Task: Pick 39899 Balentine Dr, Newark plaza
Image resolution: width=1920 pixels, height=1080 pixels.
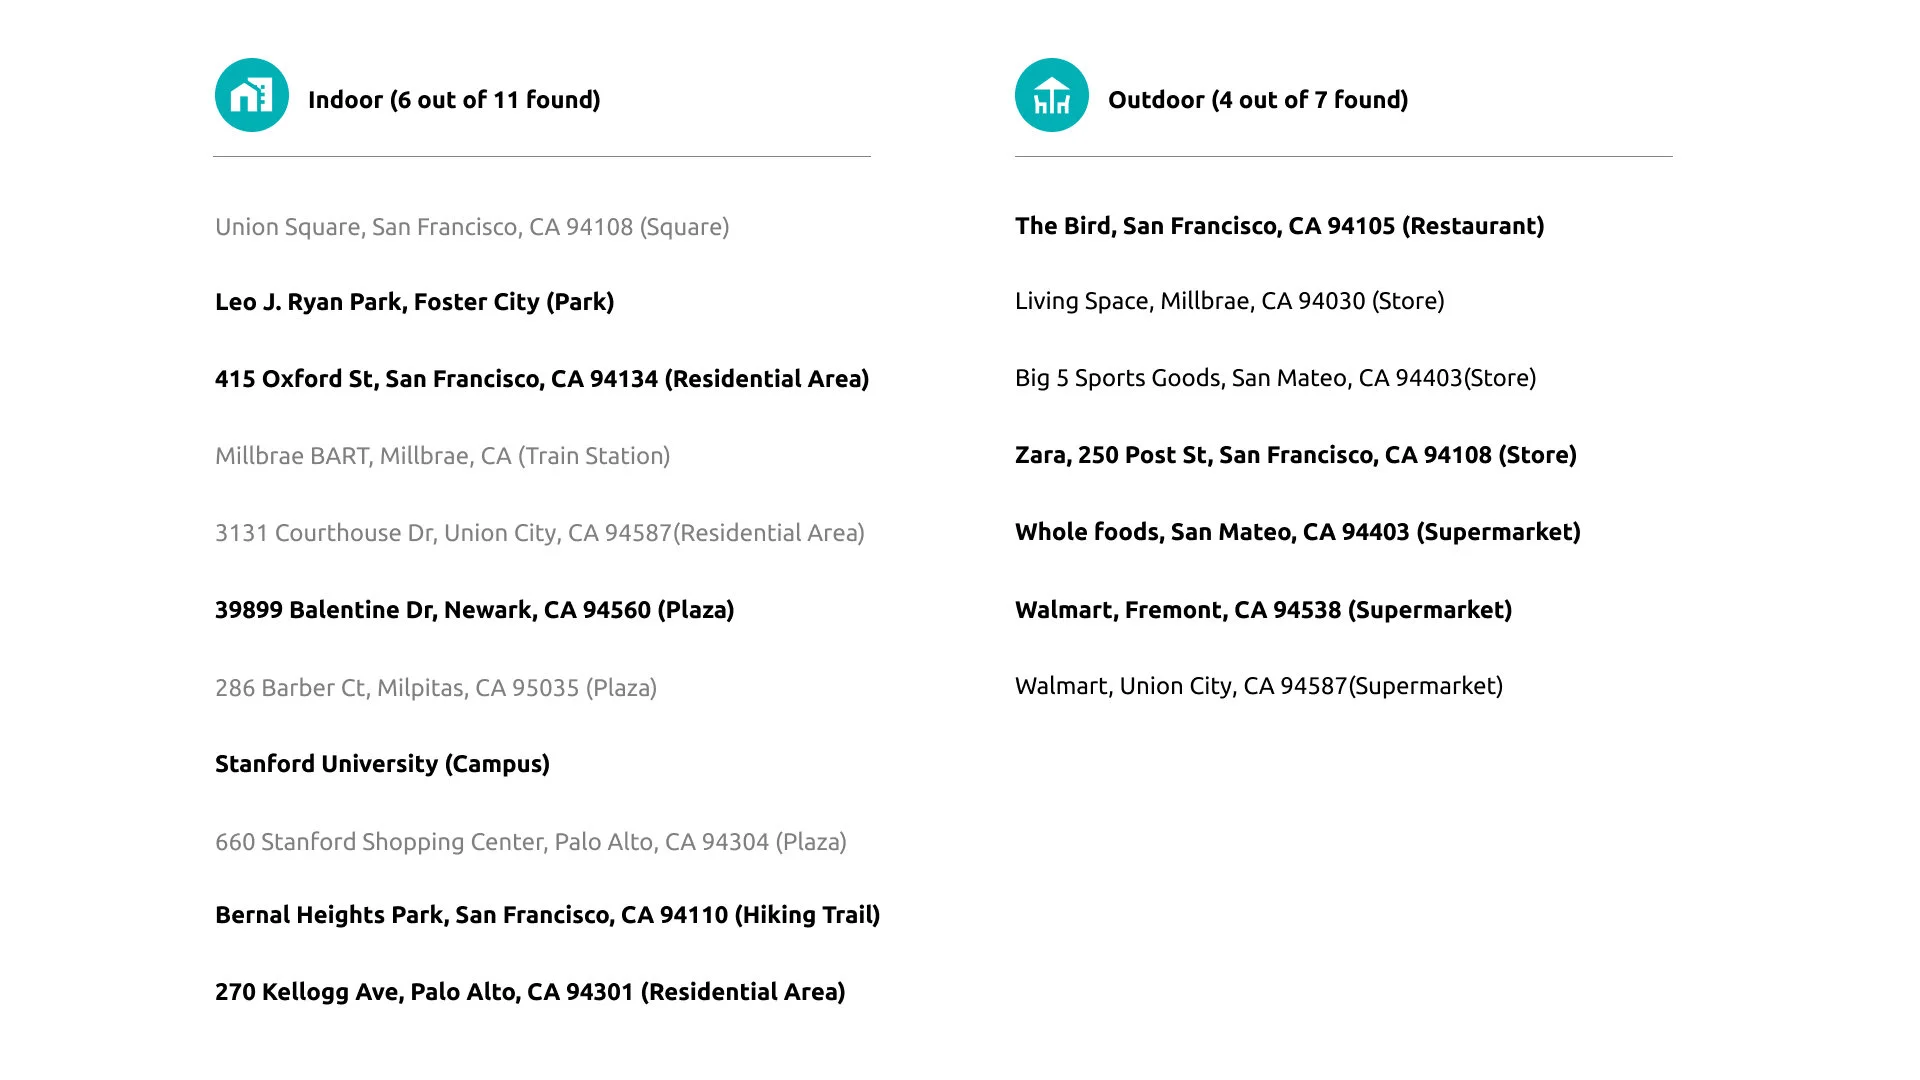Action: coord(475,610)
